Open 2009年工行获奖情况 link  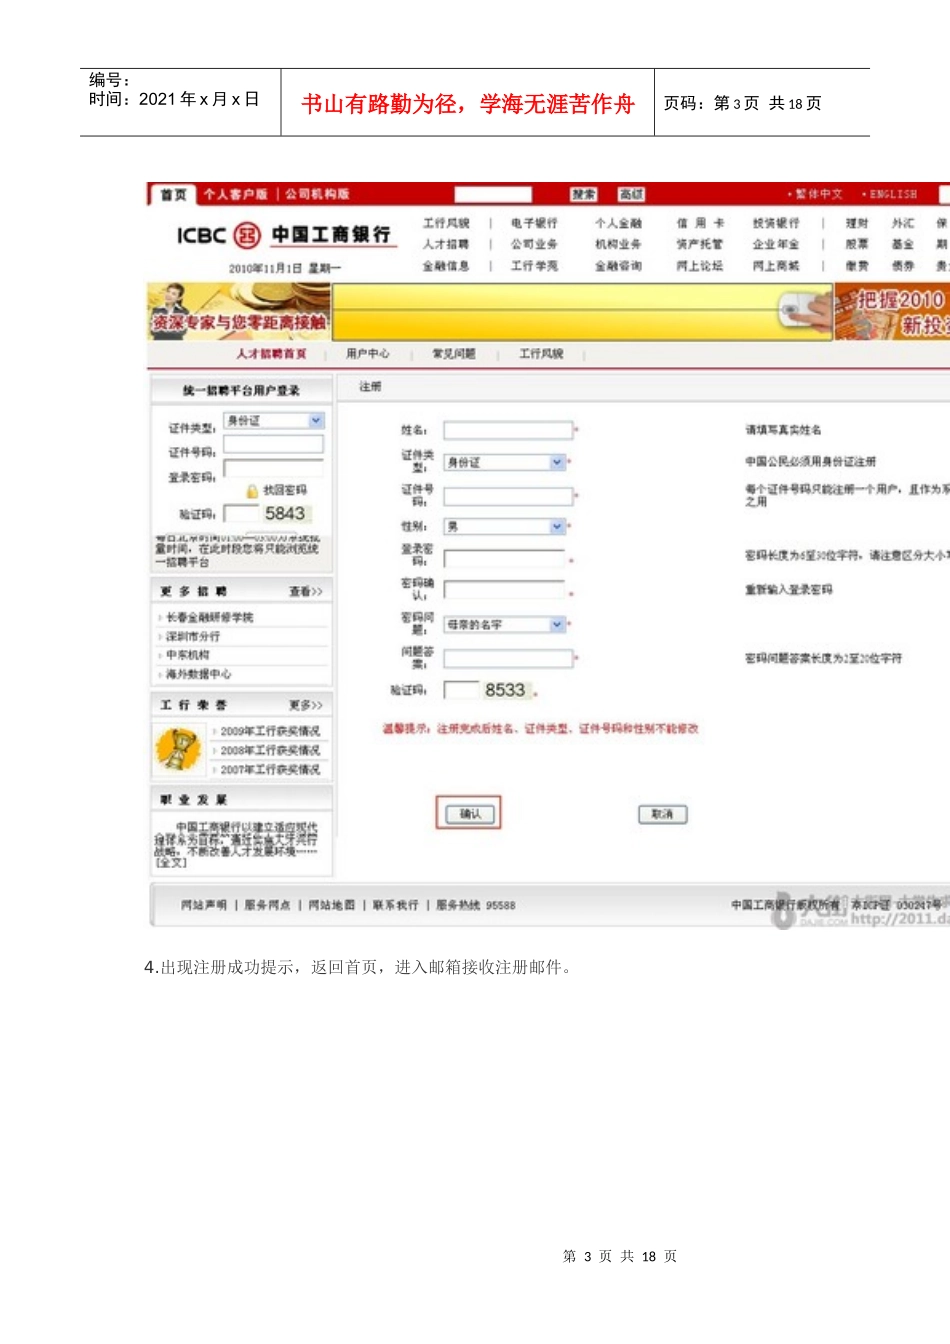point(270,731)
